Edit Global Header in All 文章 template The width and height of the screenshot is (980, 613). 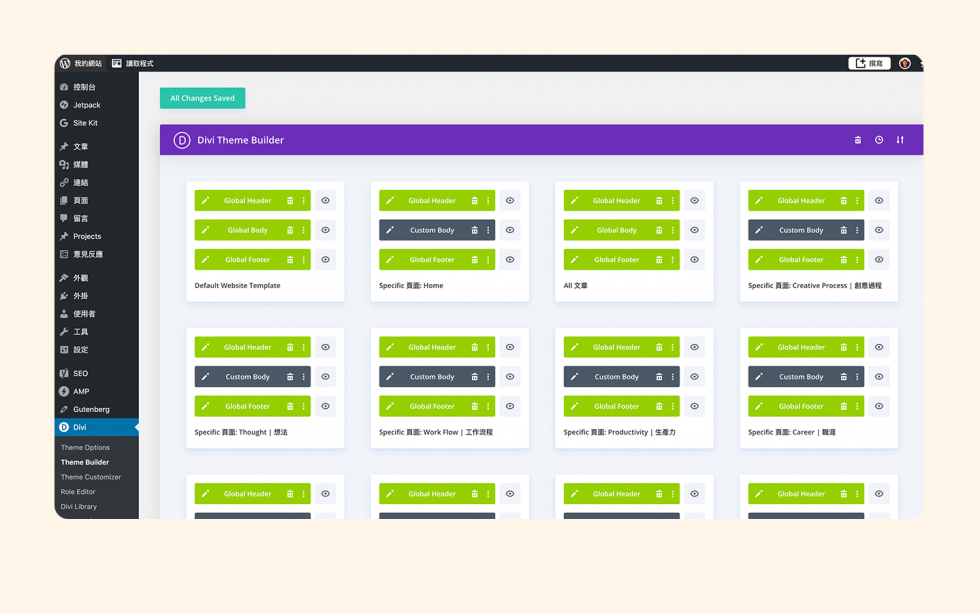click(x=574, y=201)
